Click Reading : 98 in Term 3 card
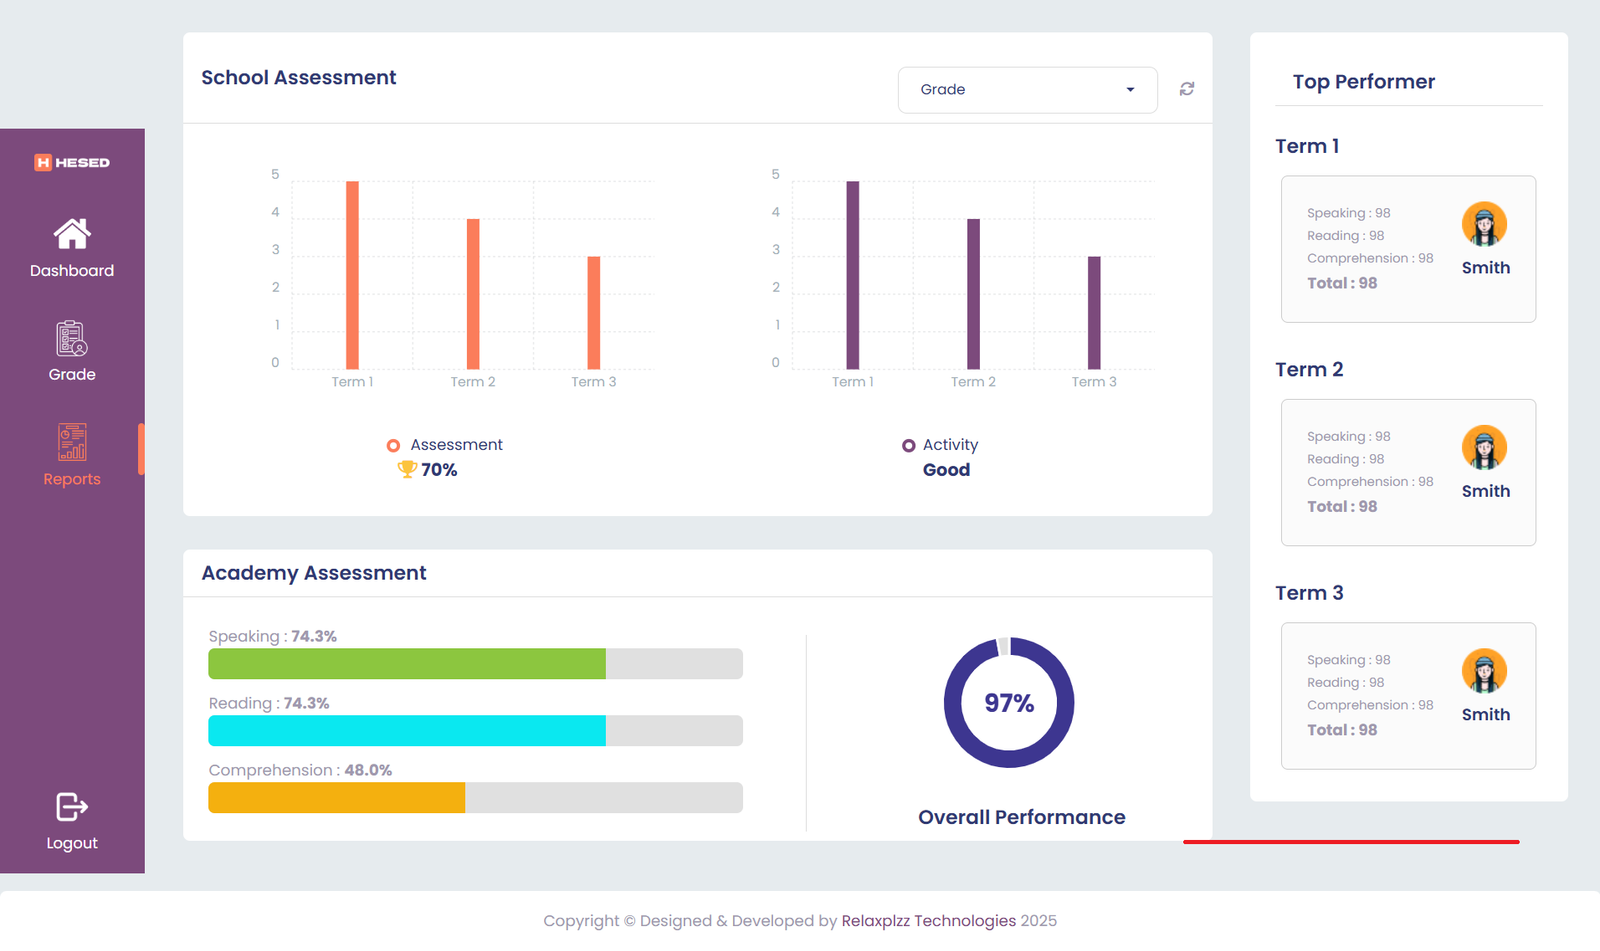 tap(1346, 683)
